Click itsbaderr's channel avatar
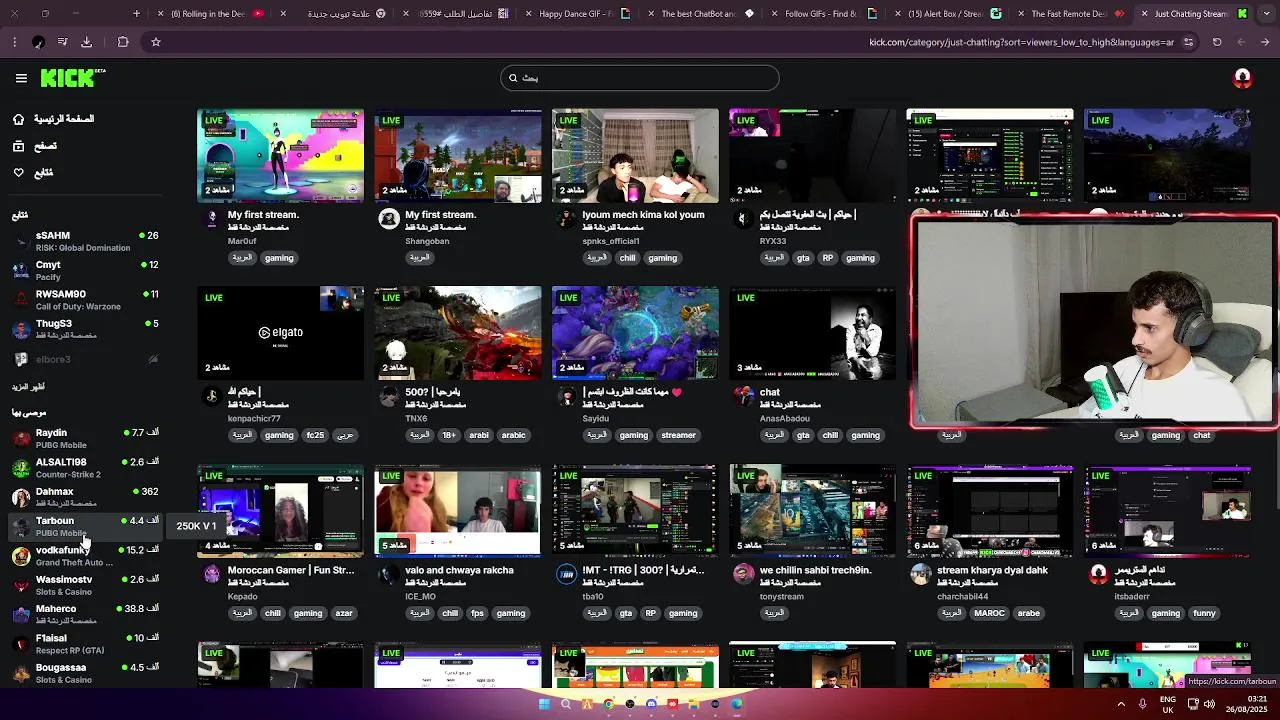Screen dimensions: 1280x720 point(1098,574)
